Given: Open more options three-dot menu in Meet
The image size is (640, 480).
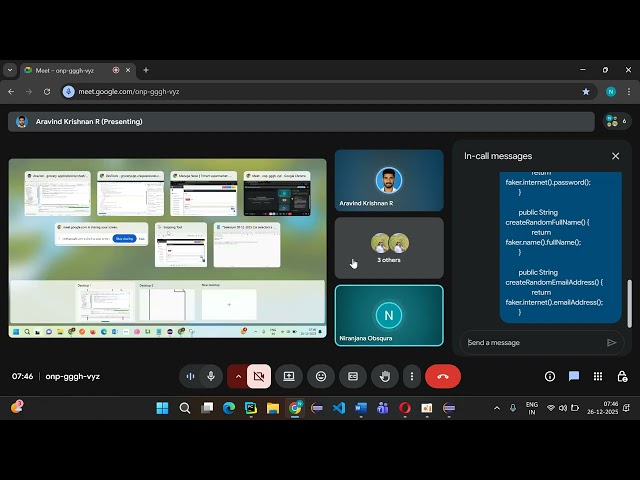Looking at the screenshot, I should pyautogui.click(x=412, y=376).
